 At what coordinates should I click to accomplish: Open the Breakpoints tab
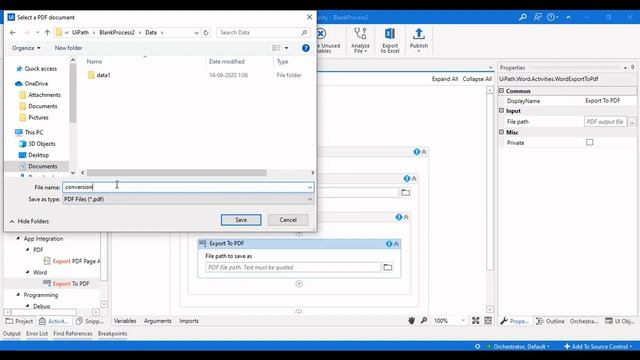(x=112, y=333)
